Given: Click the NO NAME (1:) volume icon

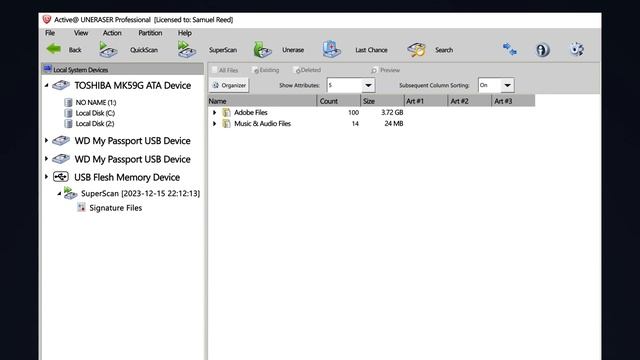Looking at the screenshot, I should 68,102.
